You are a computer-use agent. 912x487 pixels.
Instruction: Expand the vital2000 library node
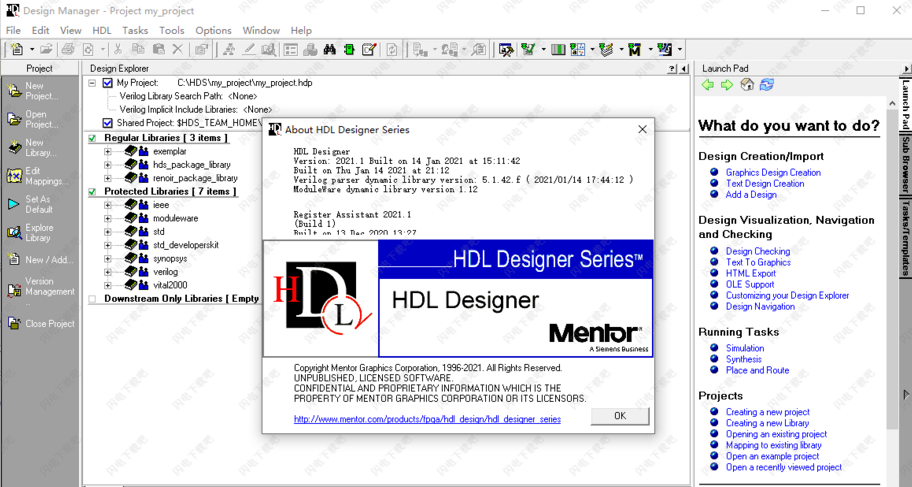[x=108, y=285]
